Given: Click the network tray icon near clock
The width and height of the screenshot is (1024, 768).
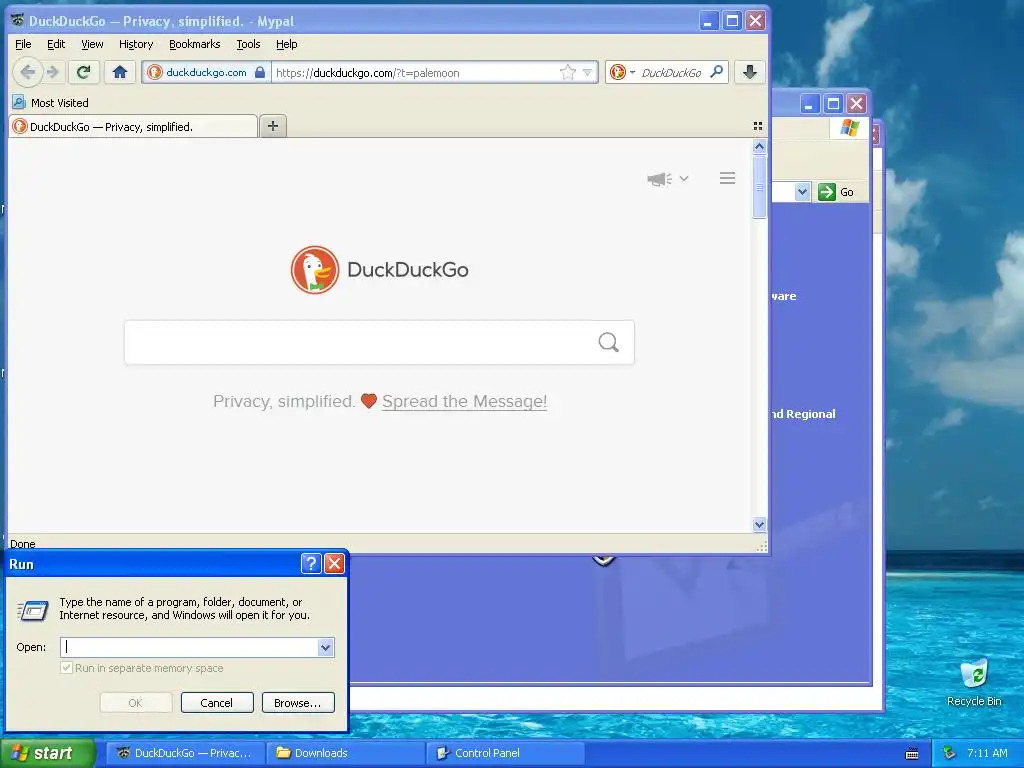Looking at the screenshot, I should click(x=950, y=753).
